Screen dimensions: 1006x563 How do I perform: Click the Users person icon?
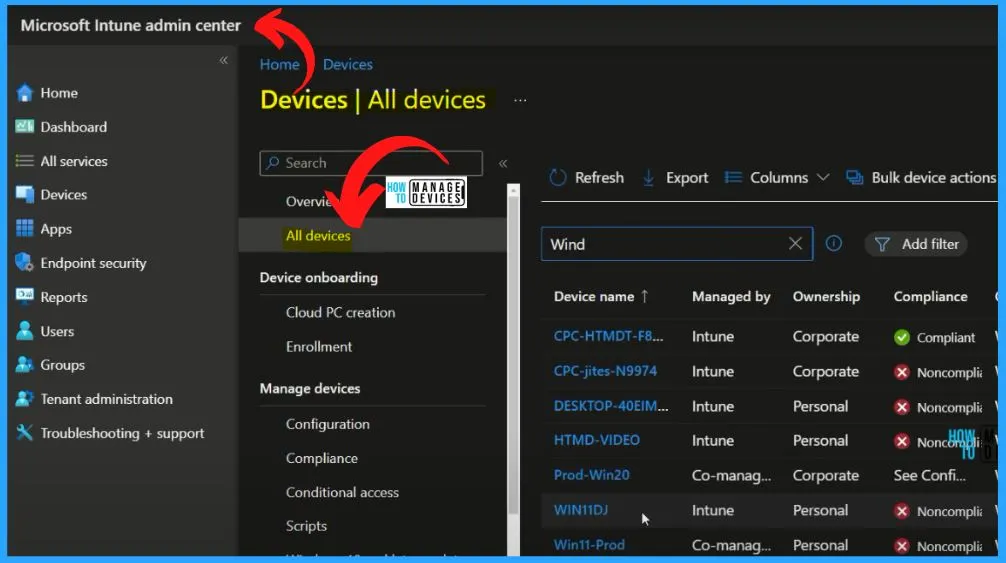click(x=24, y=331)
